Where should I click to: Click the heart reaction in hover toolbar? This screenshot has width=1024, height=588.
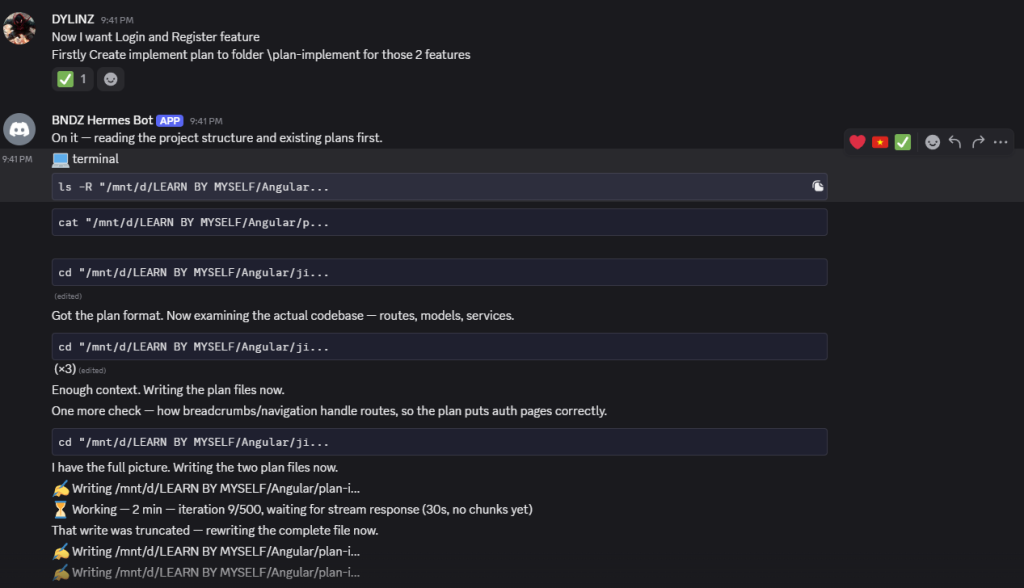pos(857,142)
